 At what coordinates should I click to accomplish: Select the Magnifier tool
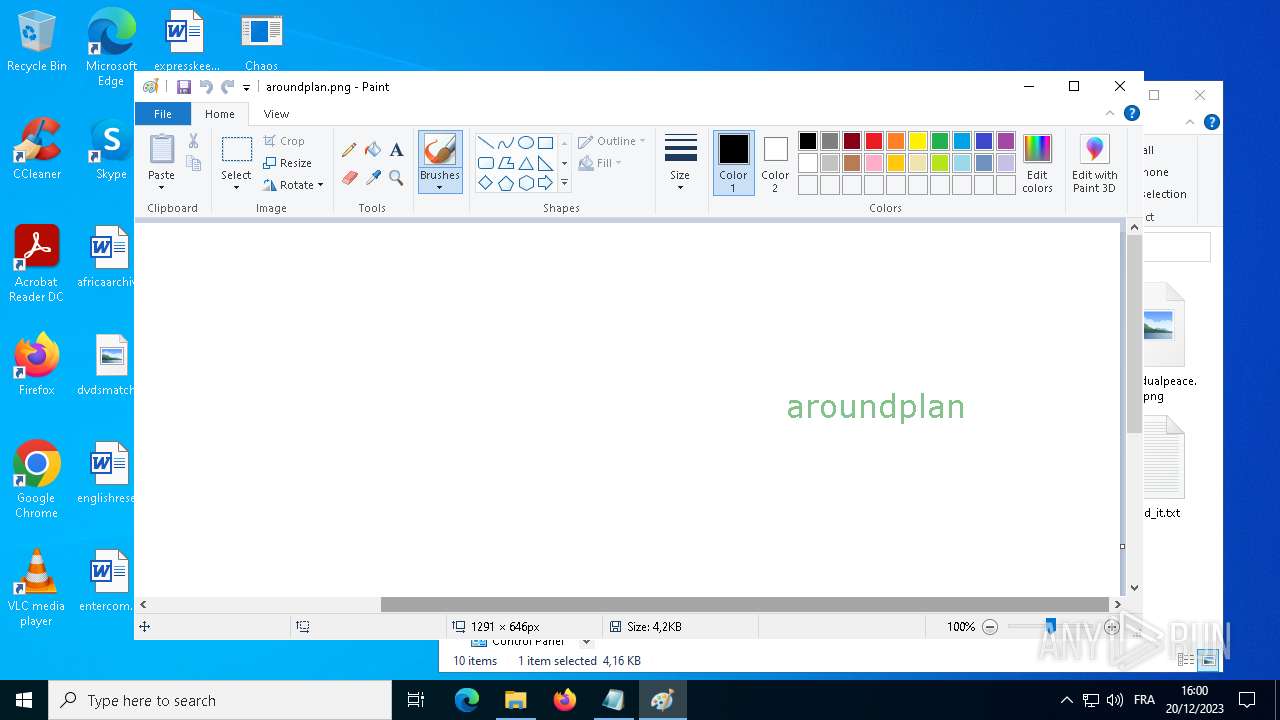coord(397,178)
